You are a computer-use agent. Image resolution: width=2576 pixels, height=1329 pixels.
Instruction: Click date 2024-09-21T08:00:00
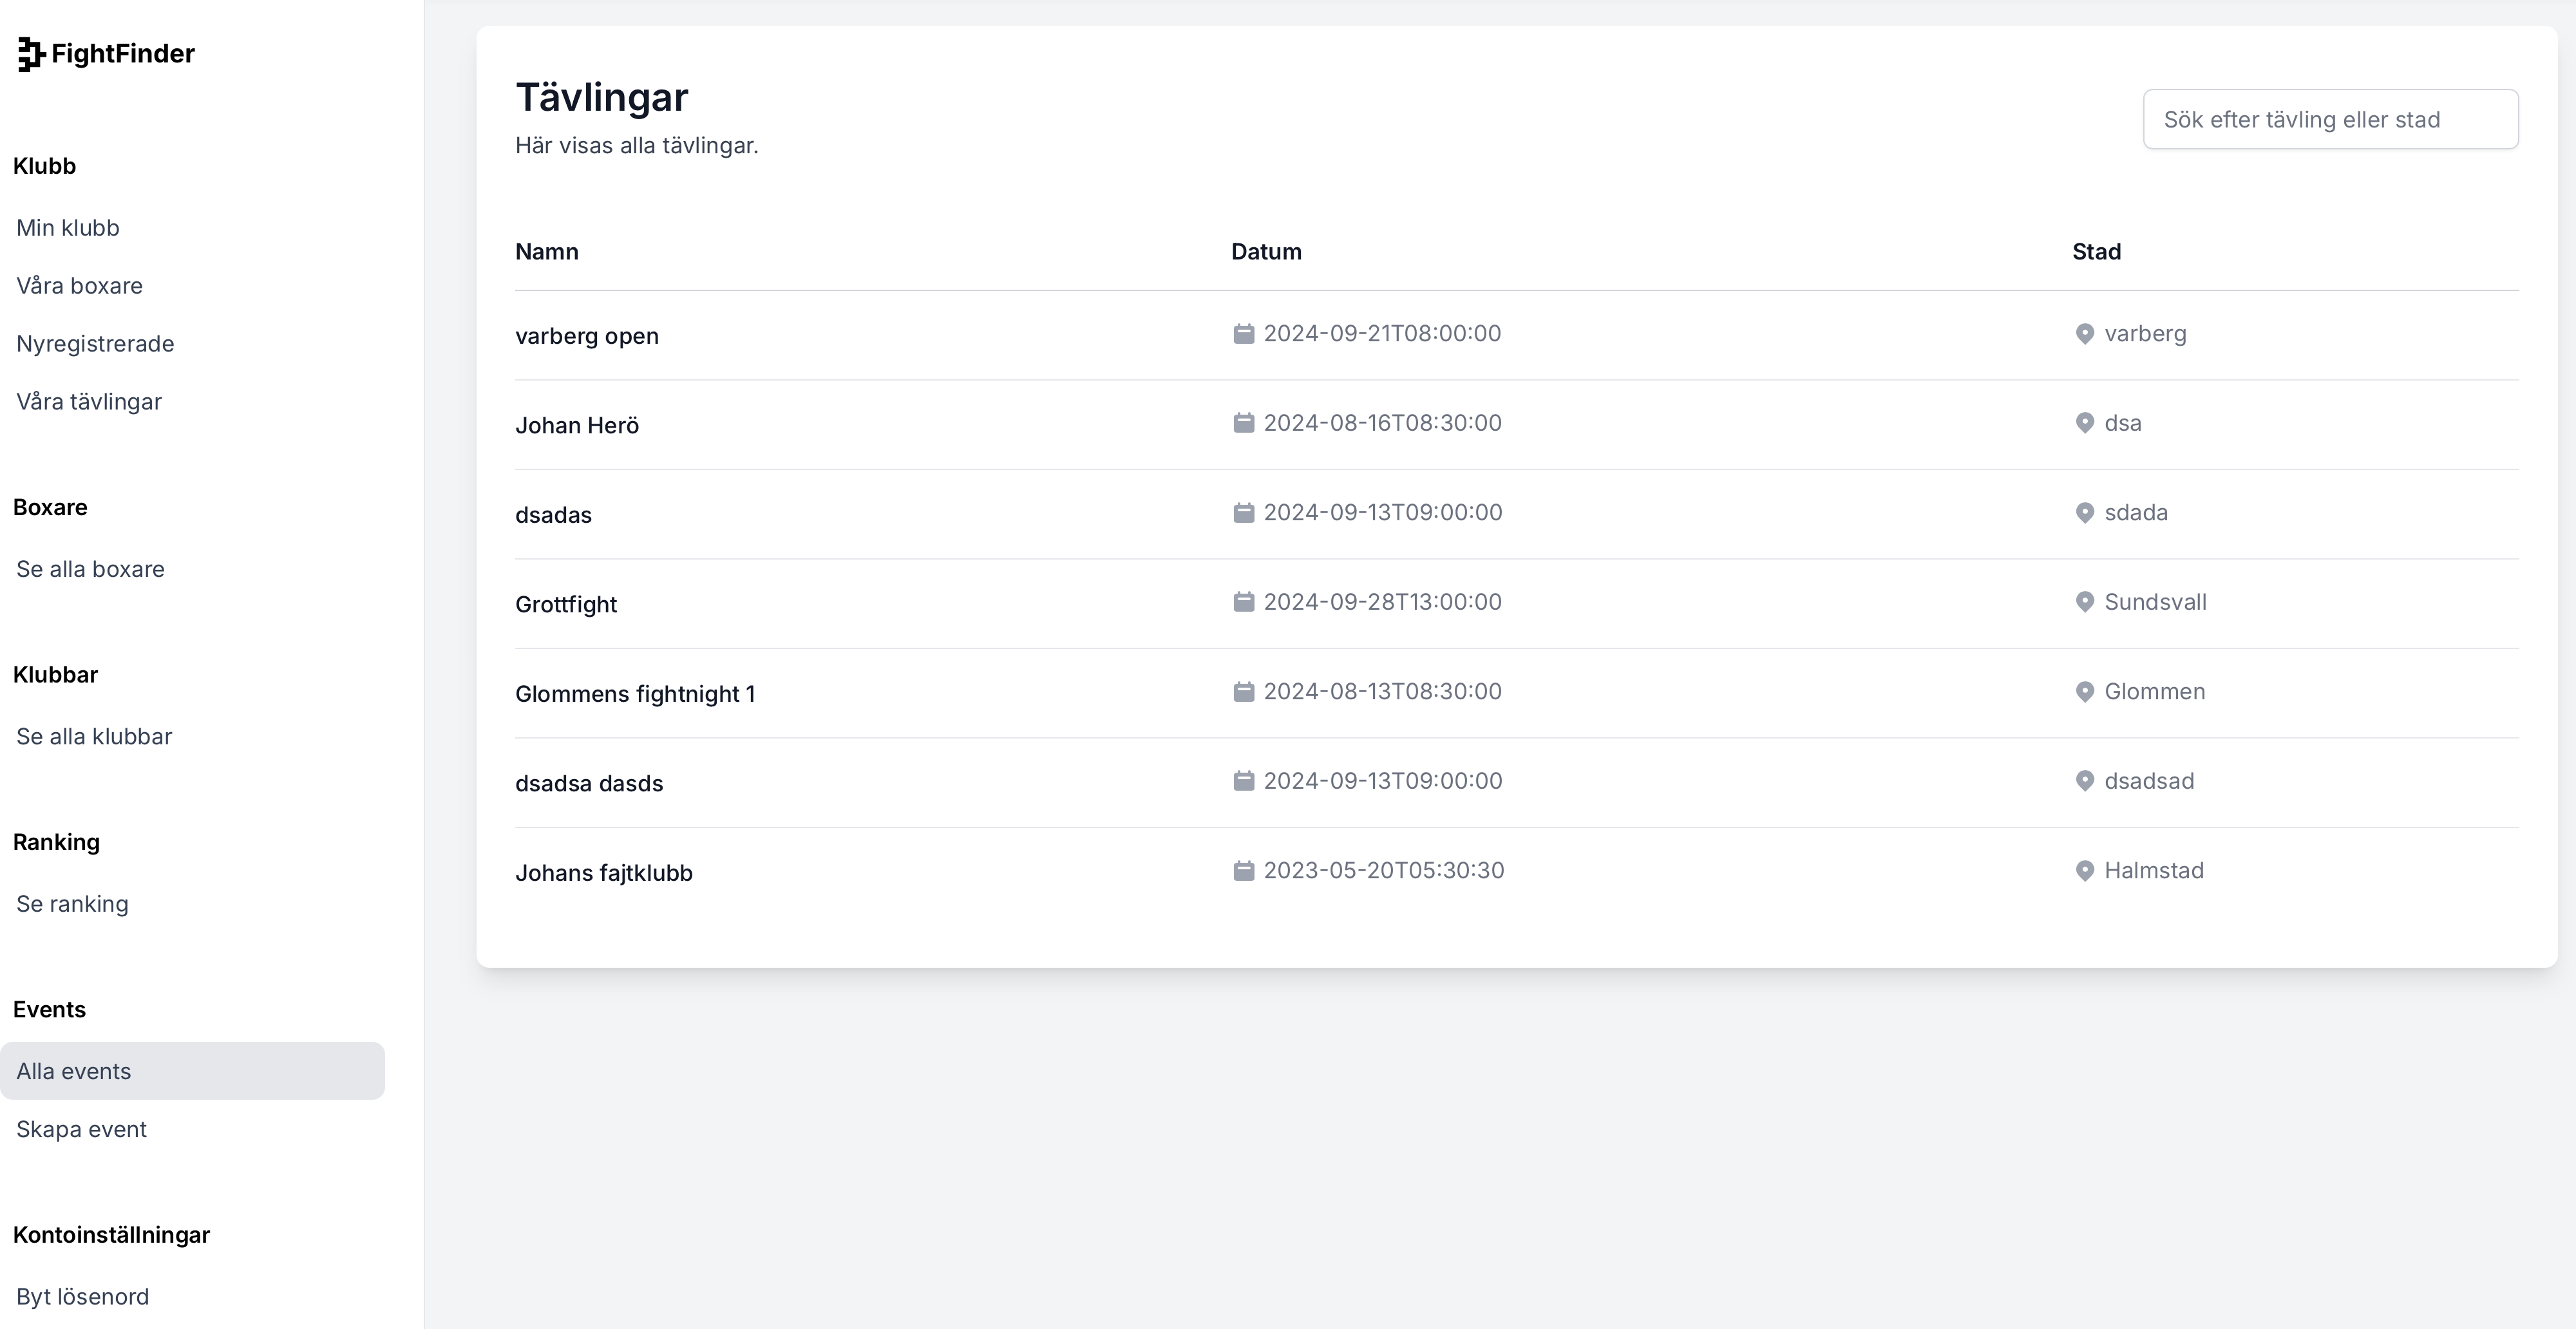(x=1382, y=334)
